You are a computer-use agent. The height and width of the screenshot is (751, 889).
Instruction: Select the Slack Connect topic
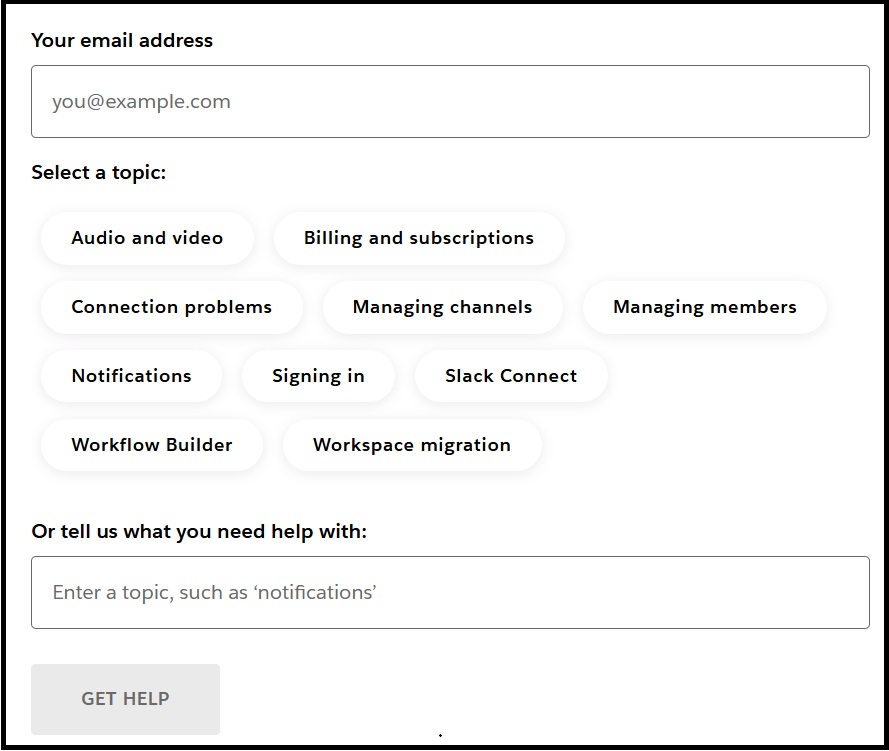(510, 376)
